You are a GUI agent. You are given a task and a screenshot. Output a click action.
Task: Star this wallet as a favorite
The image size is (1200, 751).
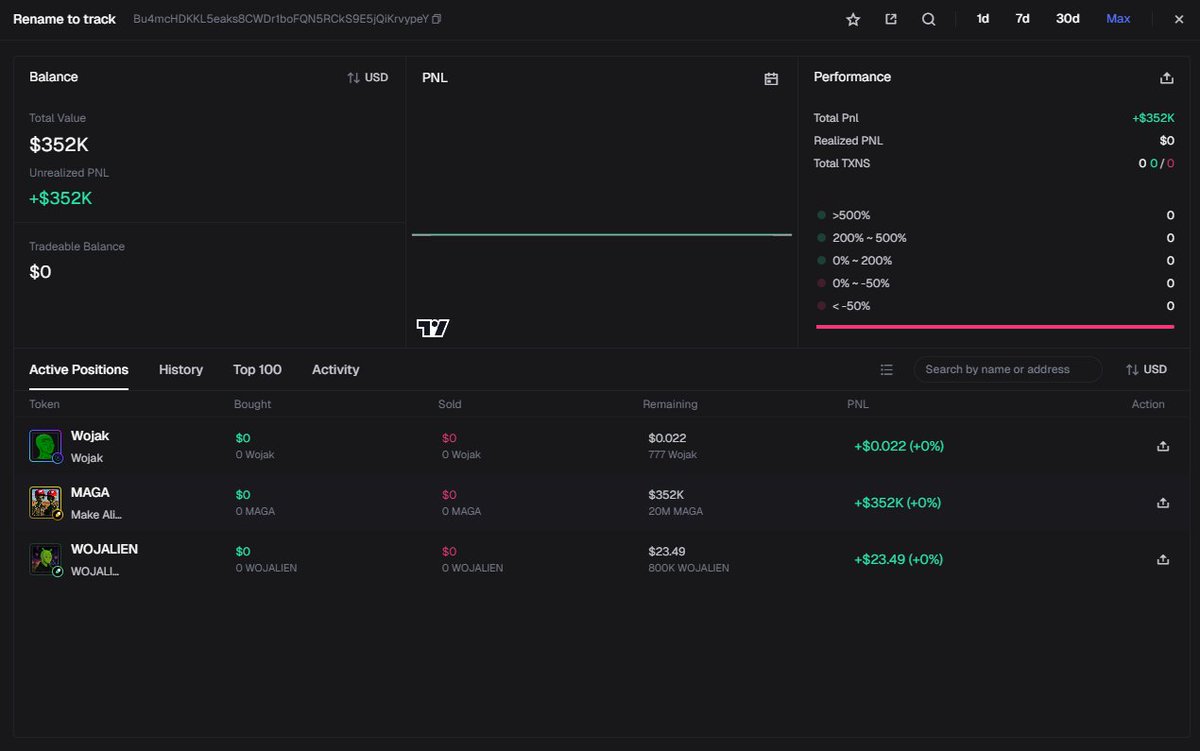point(853,19)
